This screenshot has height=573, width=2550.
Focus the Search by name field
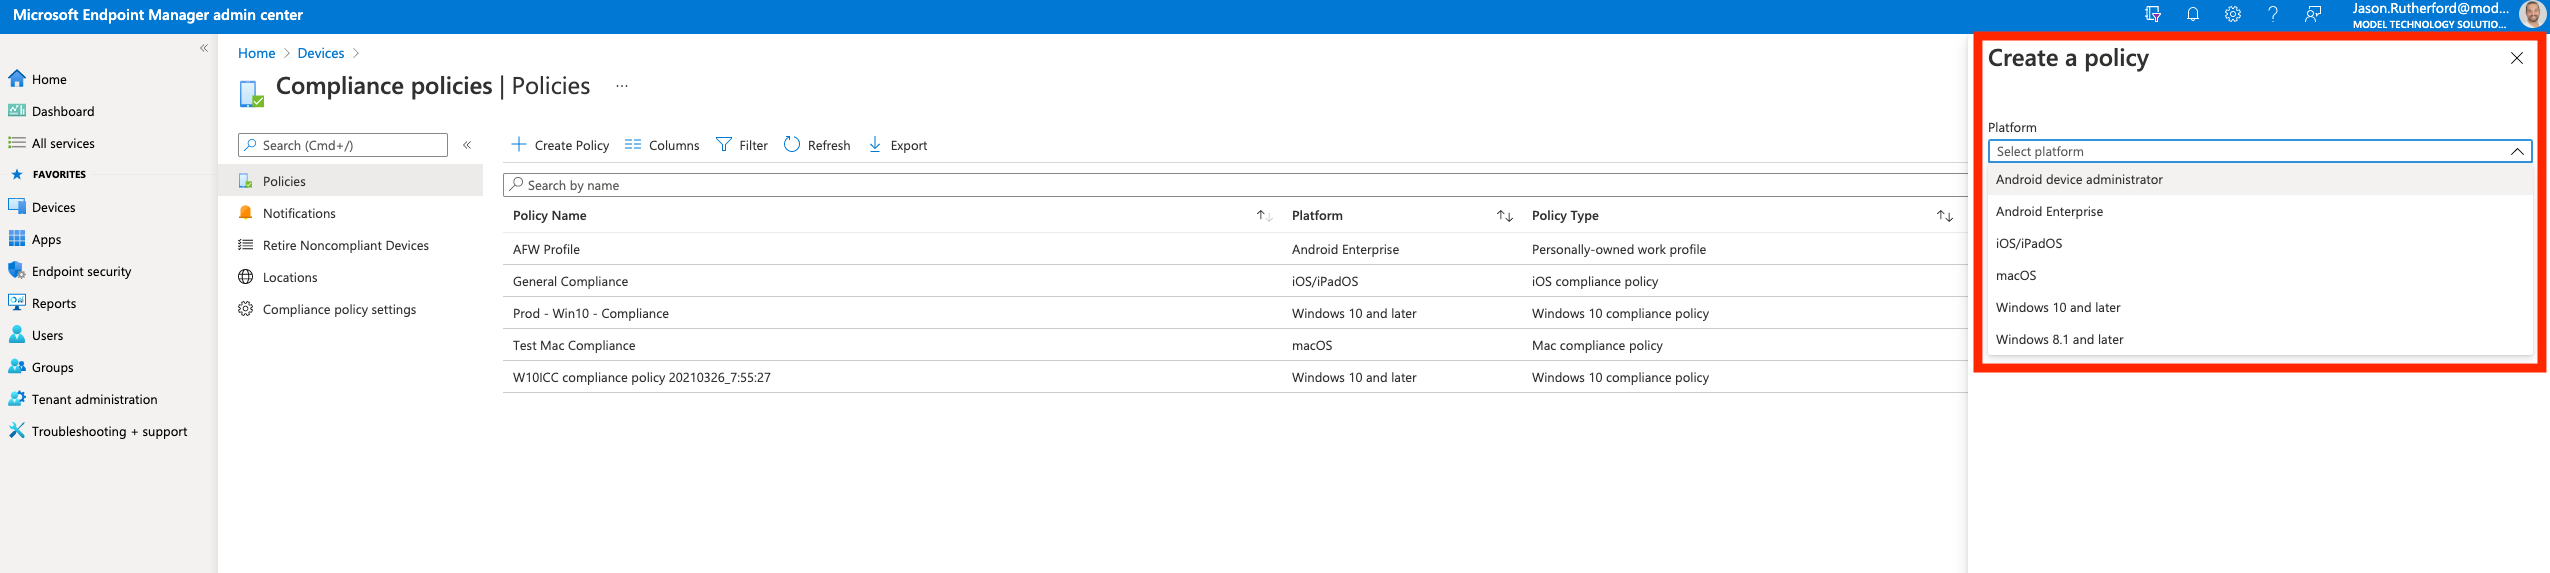point(1235,185)
